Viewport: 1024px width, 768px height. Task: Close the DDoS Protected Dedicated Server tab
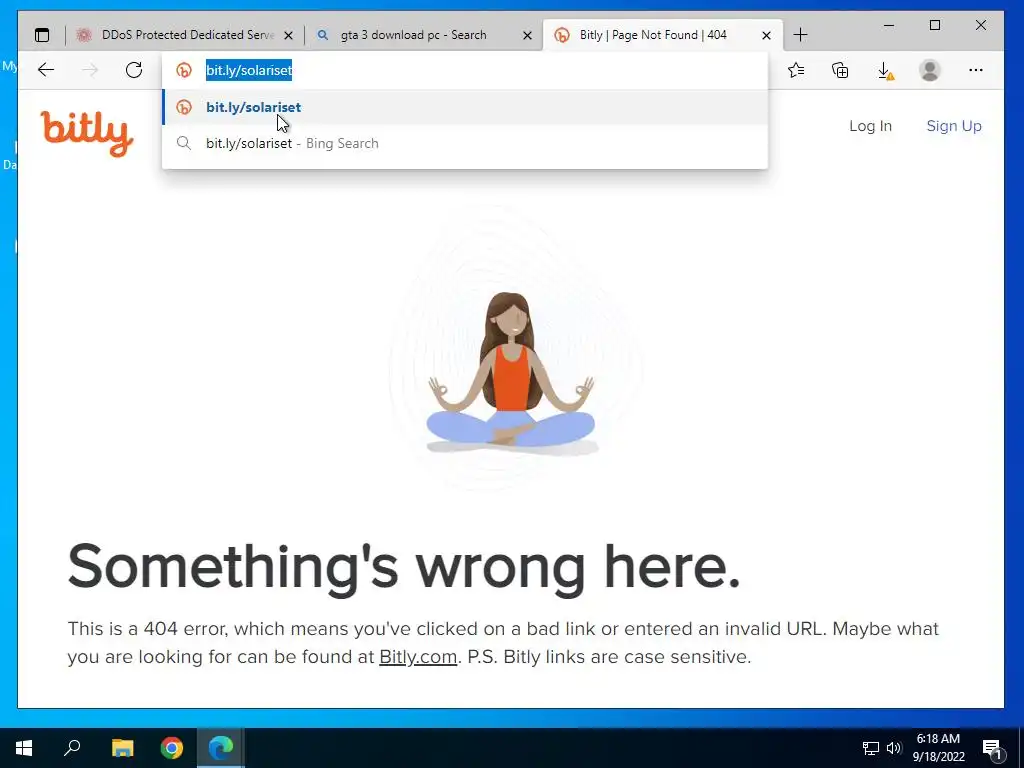289,35
